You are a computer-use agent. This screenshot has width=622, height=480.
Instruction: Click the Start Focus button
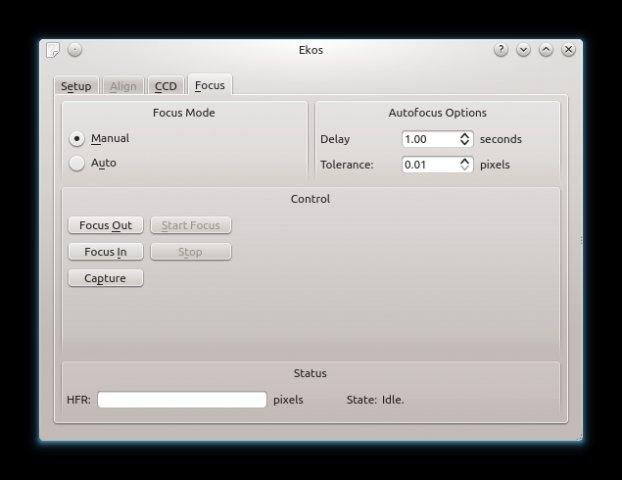191,225
